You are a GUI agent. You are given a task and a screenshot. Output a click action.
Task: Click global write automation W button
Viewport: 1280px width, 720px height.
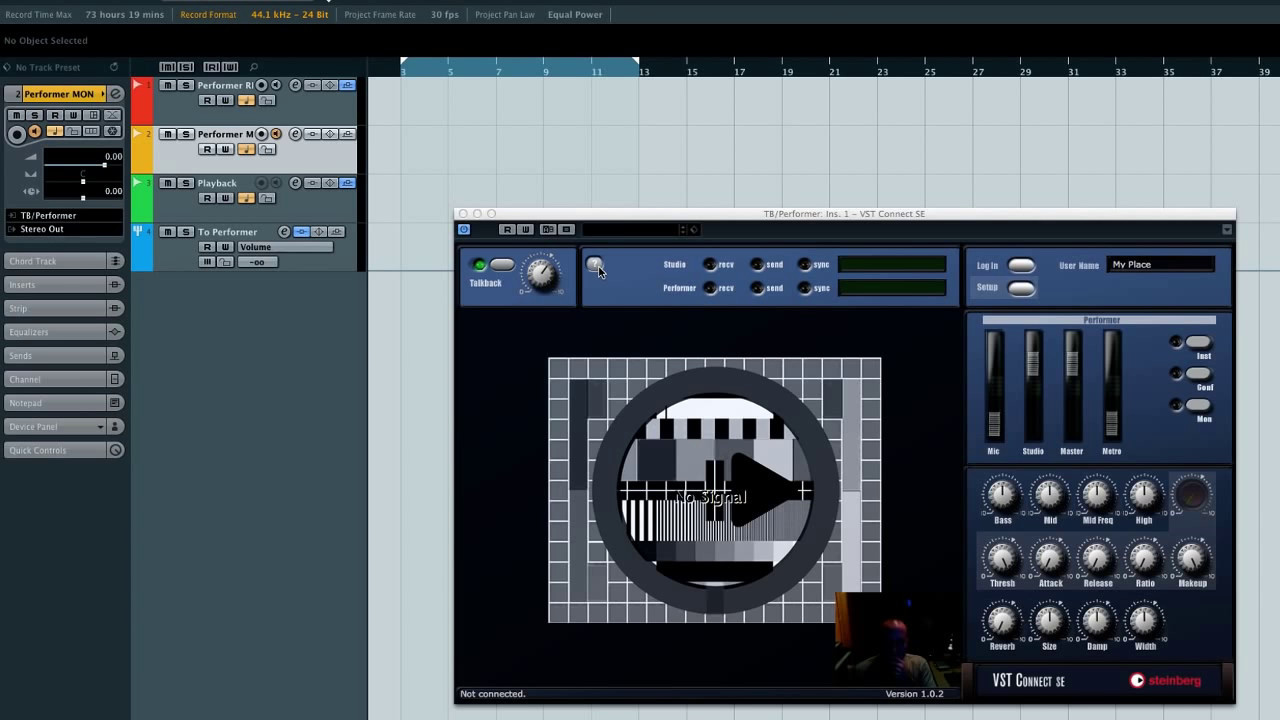click(230, 67)
